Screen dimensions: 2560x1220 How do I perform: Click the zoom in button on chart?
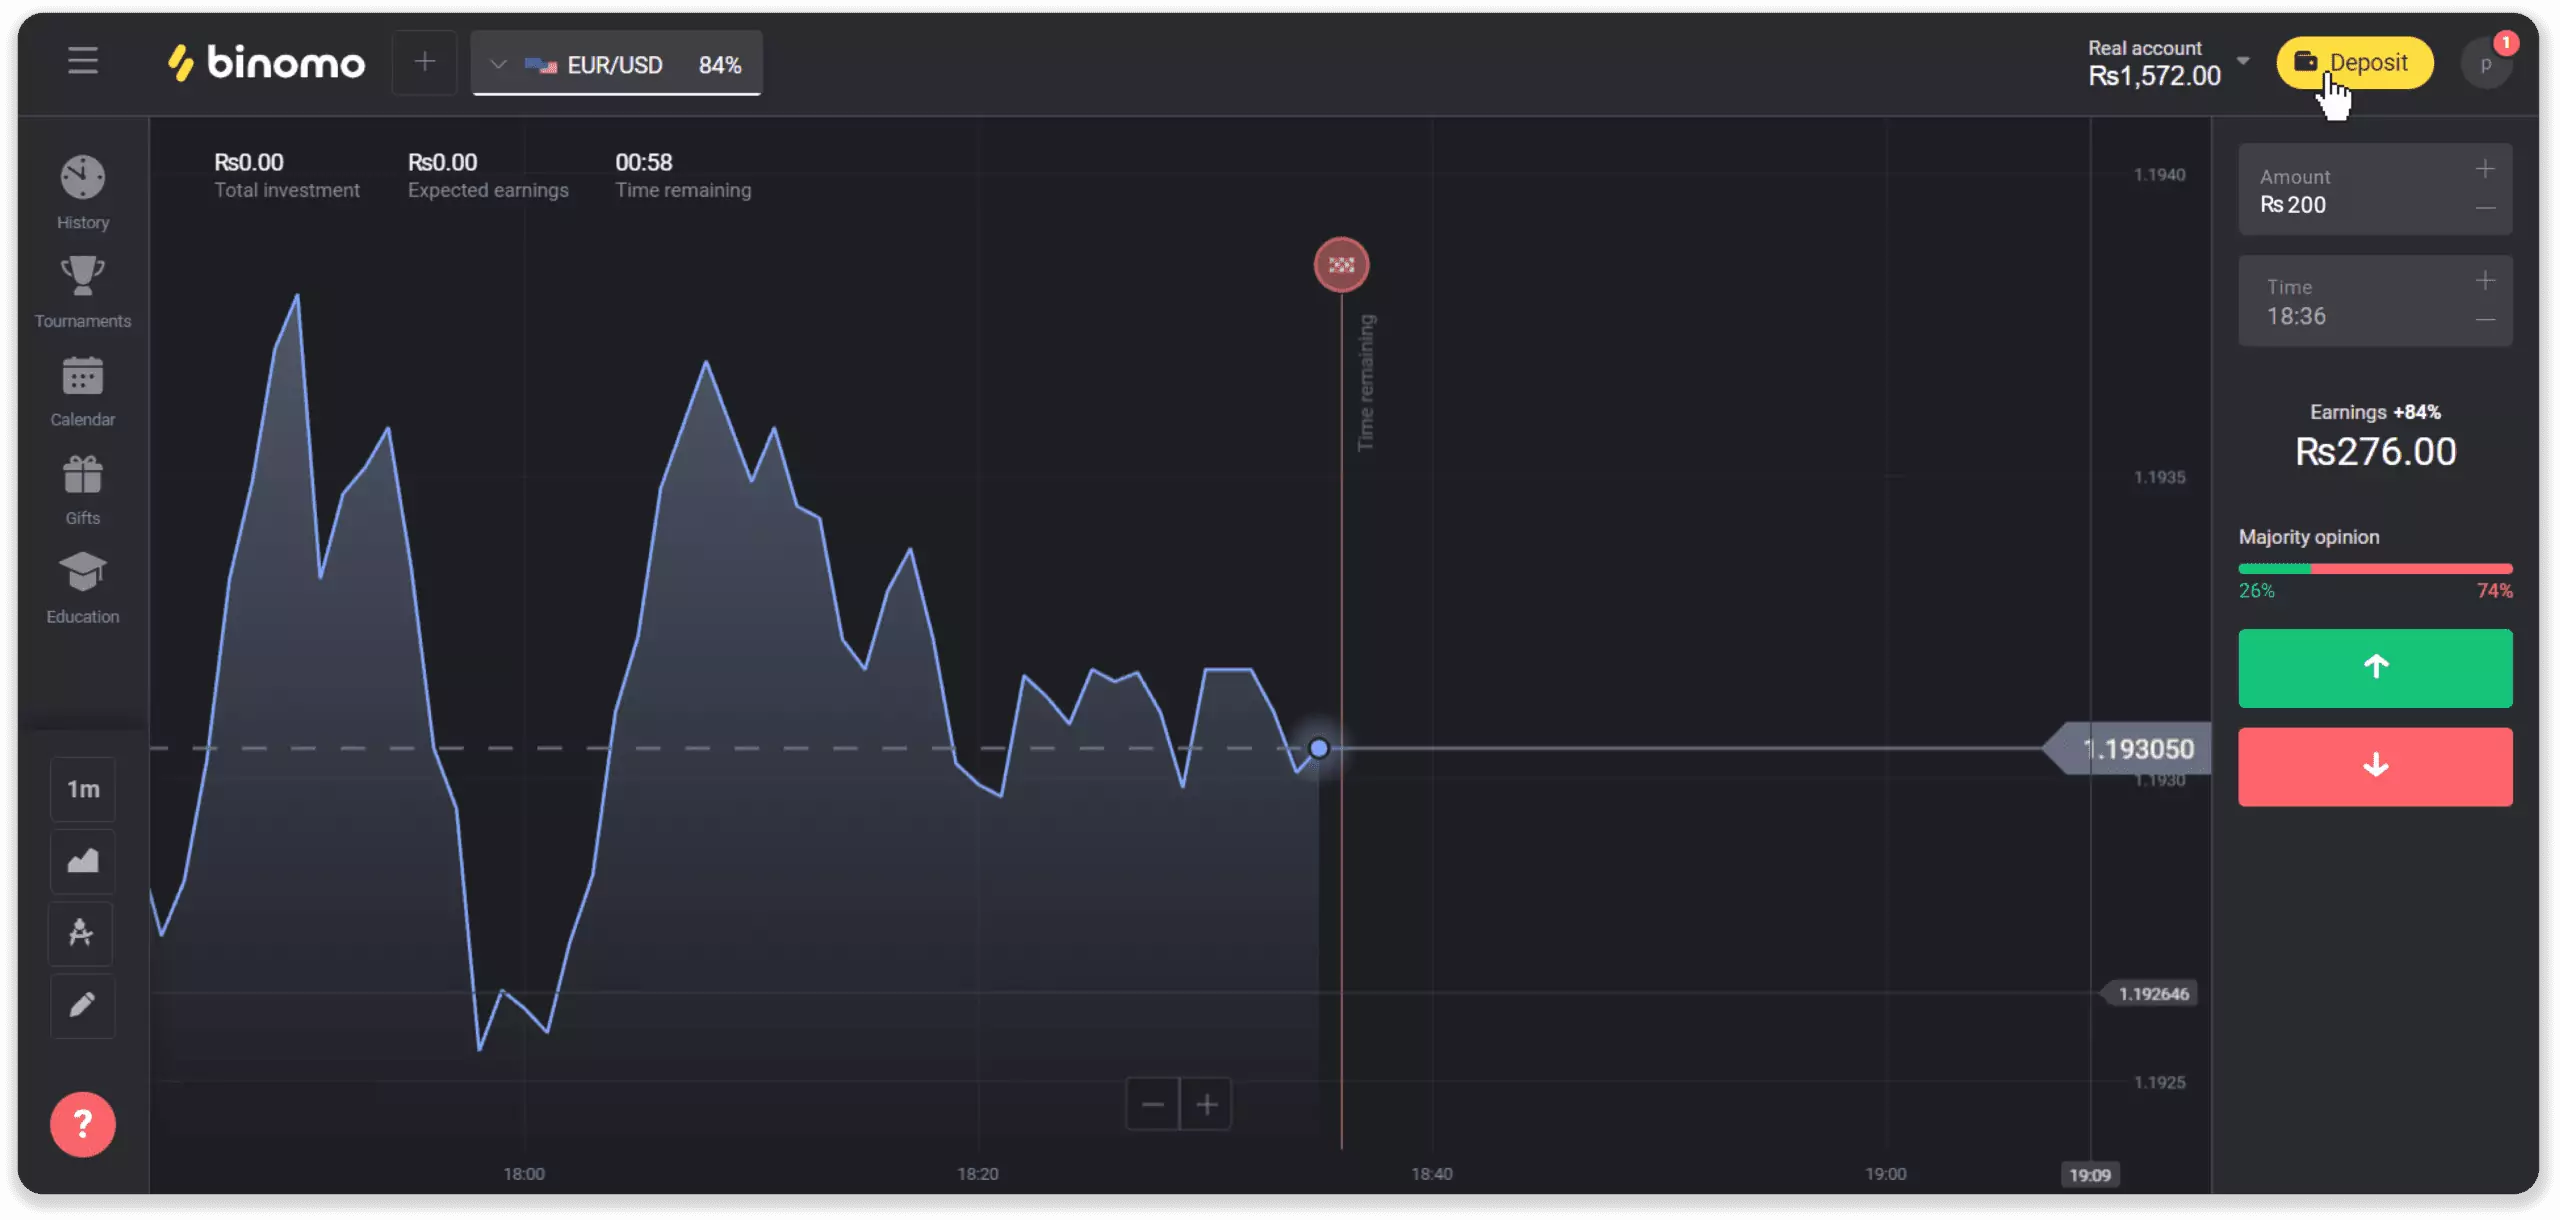1207,1104
